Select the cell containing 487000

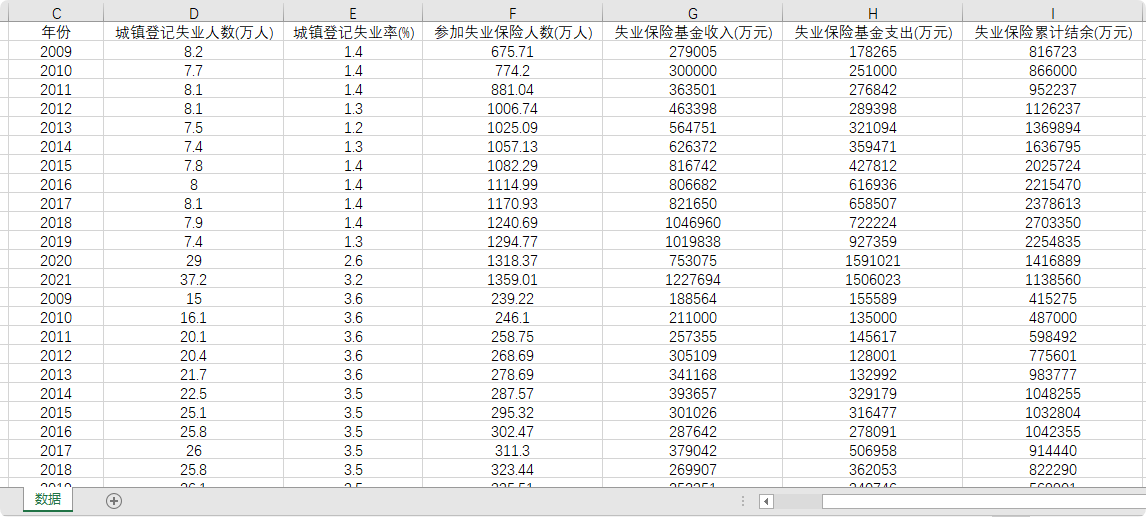pos(1053,317)
